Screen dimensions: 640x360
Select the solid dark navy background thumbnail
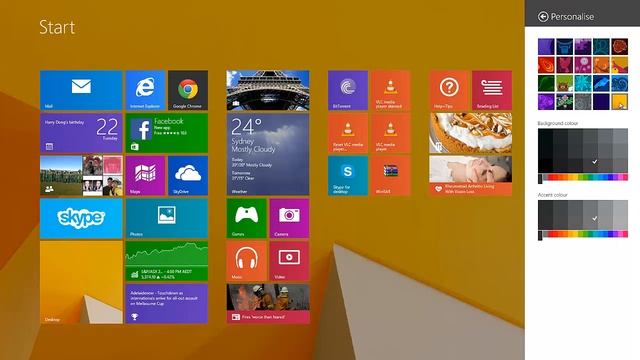point(601,102)
